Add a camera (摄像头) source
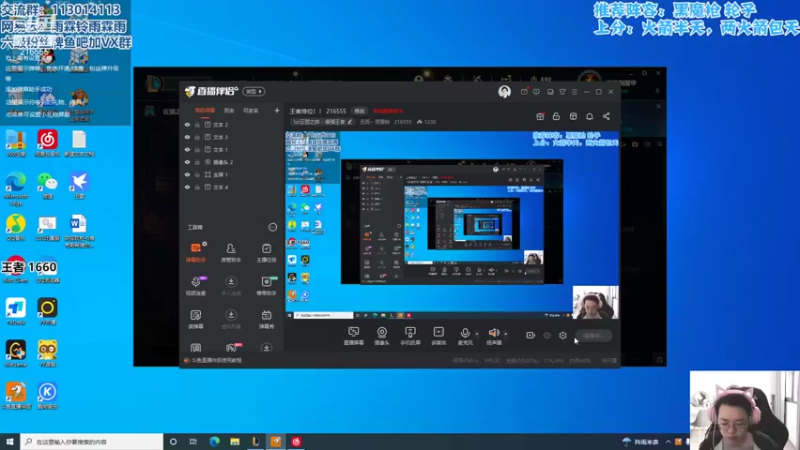The height and width of the screenshot is (450, 800). click(382, 335)
